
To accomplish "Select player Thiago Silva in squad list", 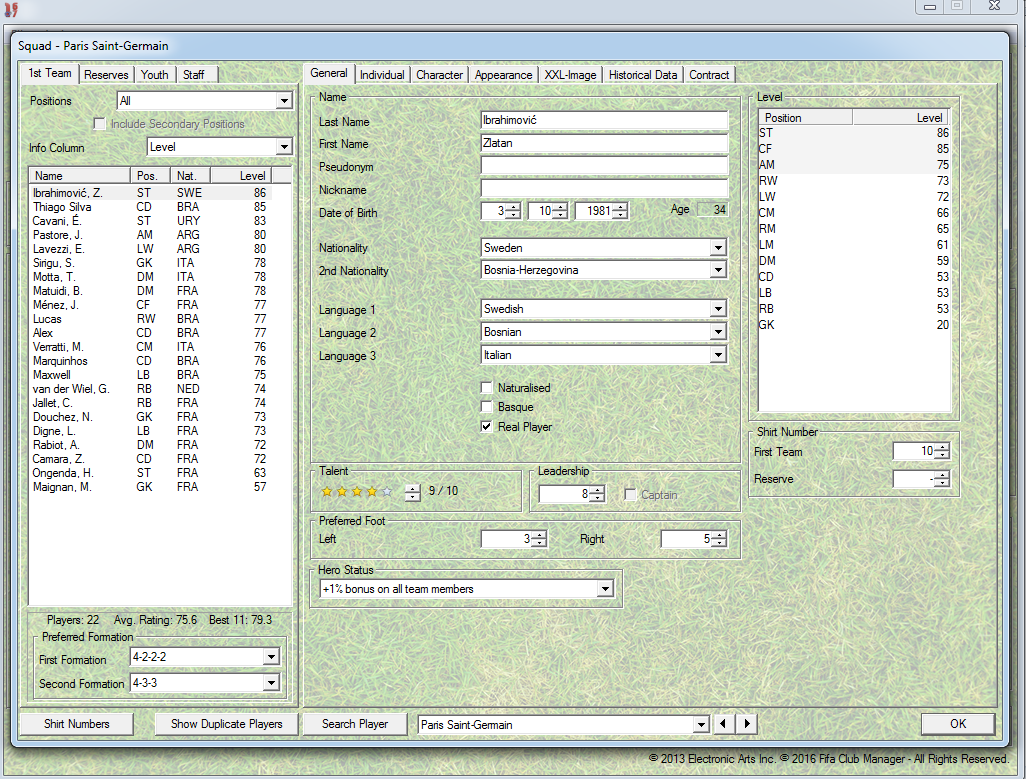I will click(150, 207).
